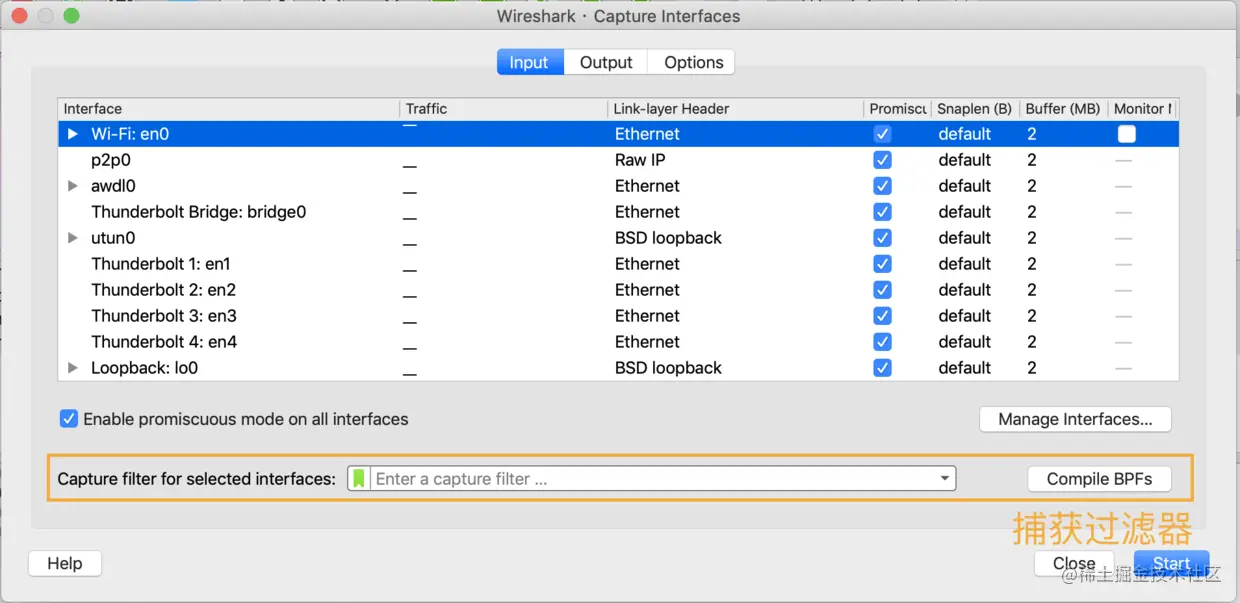Switch to the Input tab
The image size is (1240, 603).
click(529, 62)
